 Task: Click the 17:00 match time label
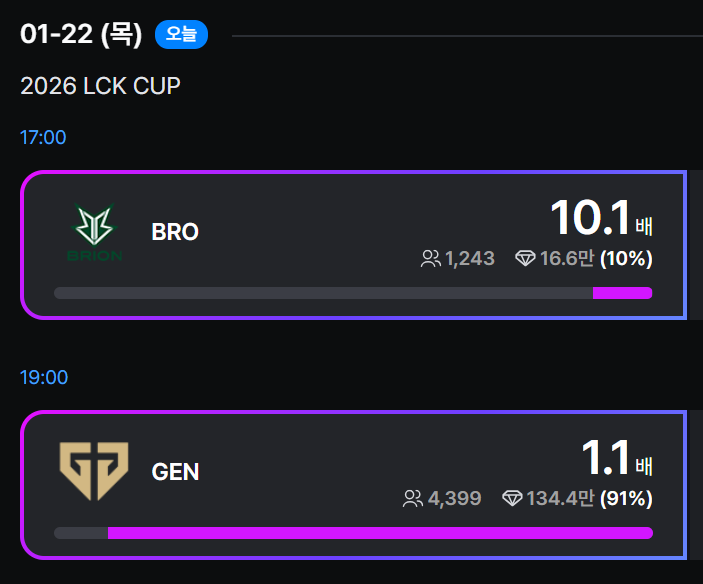pos(43,137)
